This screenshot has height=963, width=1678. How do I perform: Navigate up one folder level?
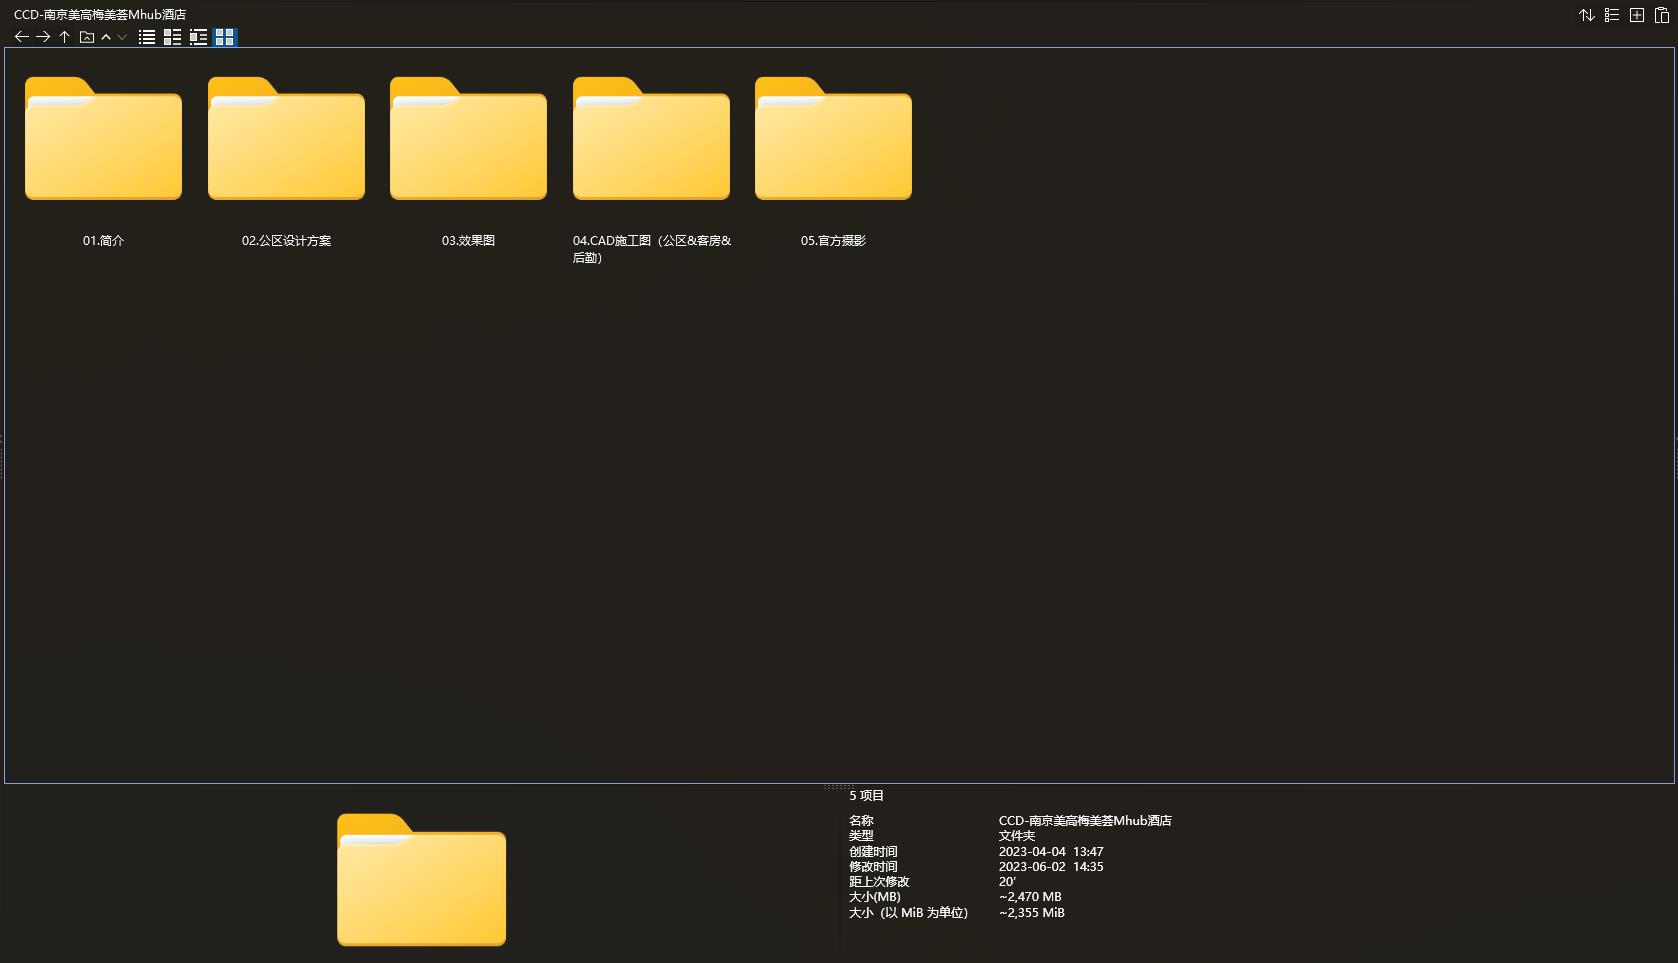64,37
